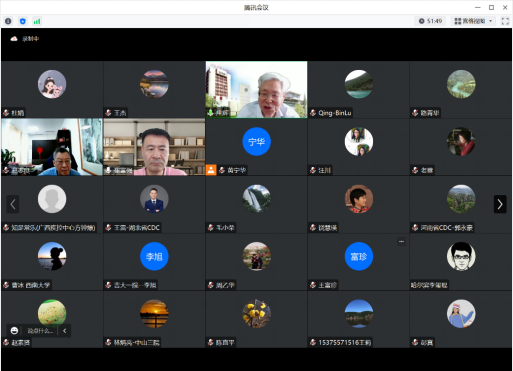Click muted mic icon next to Qing-BinLu
The image size is (513, 371).
313,113
